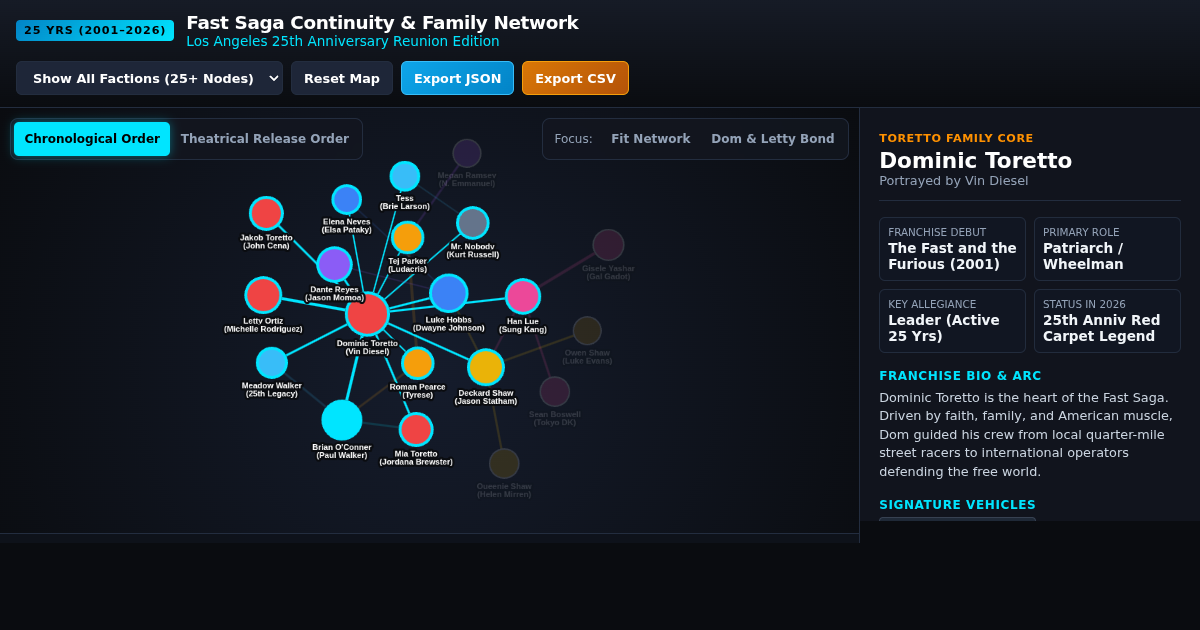Select the Tej Parker node
The height and width of the screenshot is (630, 1200).
click(x=407, y=237)
